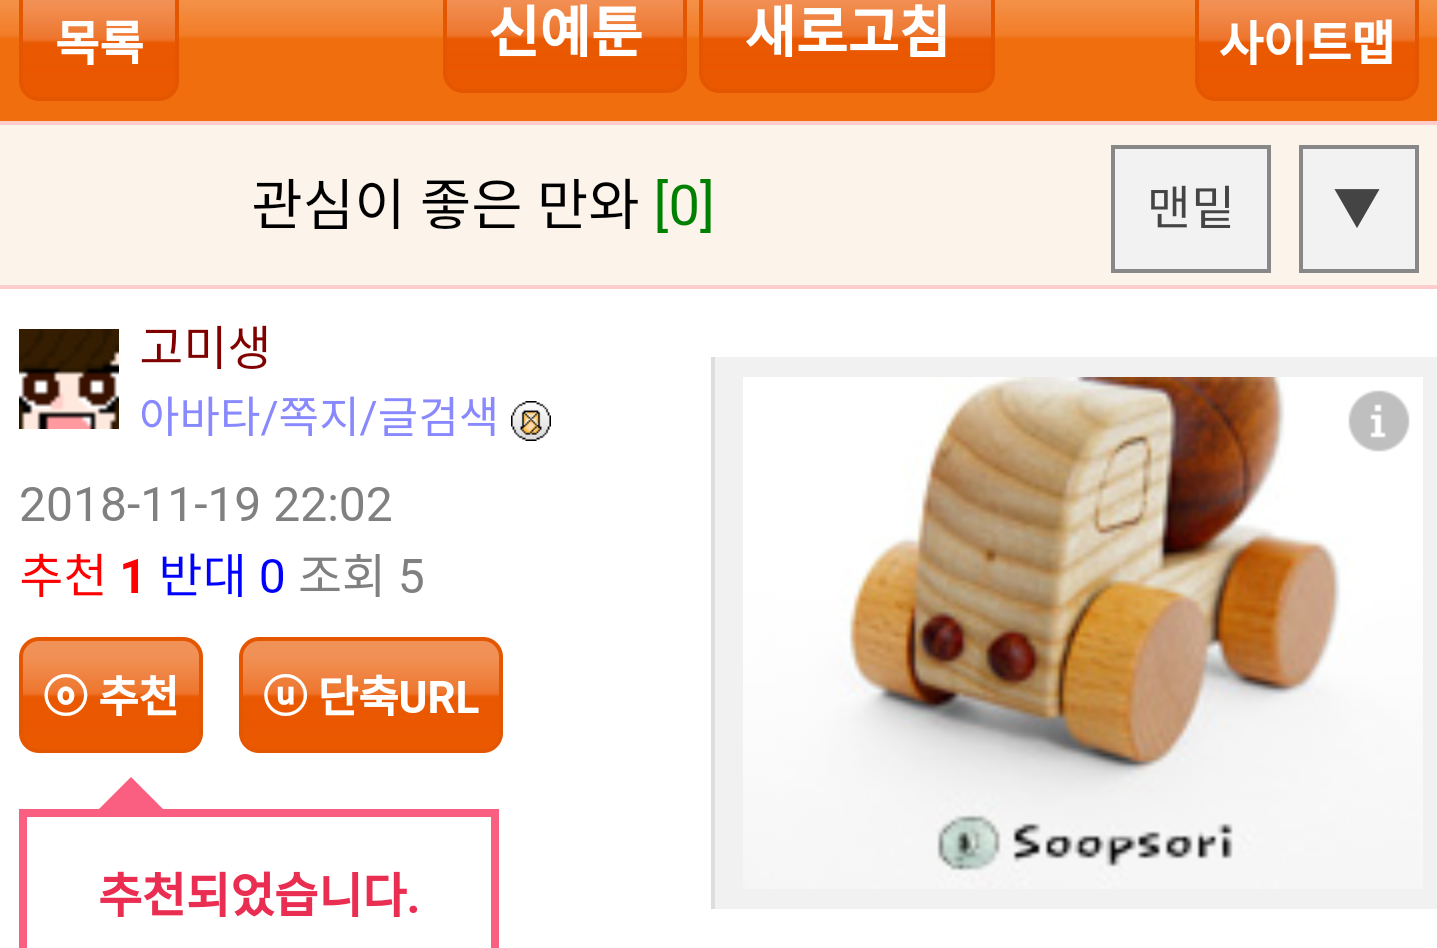This screenshot has height=948, width=1437.
Task: Open author name 고미생 link
Action: (x=204, y=347)
